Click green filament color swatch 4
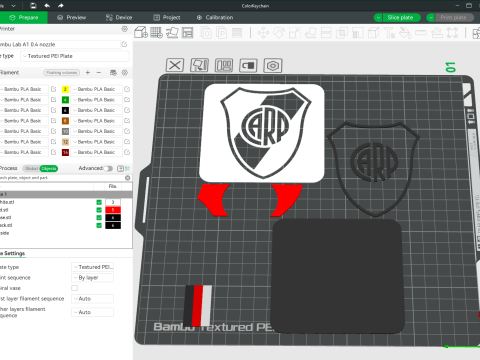 [x=65, y=100]
